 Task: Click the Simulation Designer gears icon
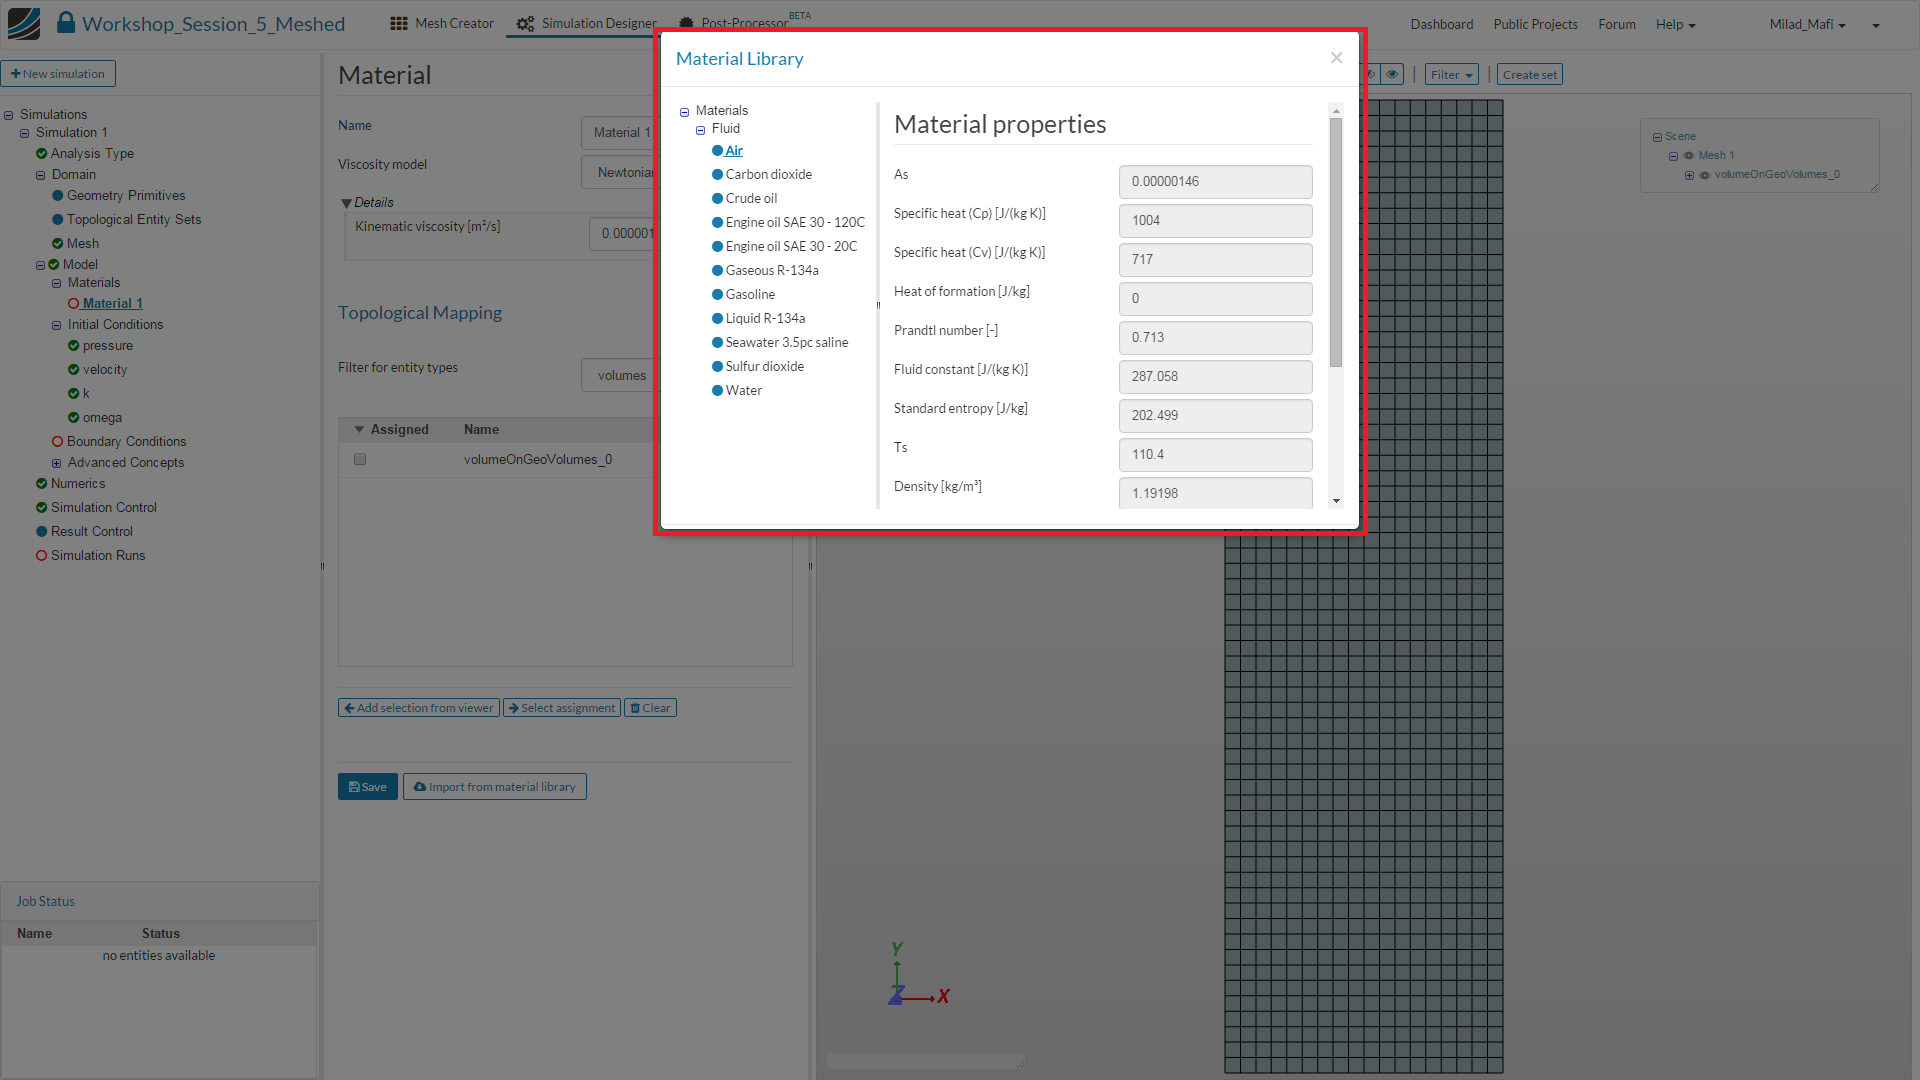(x=525, y=24)
